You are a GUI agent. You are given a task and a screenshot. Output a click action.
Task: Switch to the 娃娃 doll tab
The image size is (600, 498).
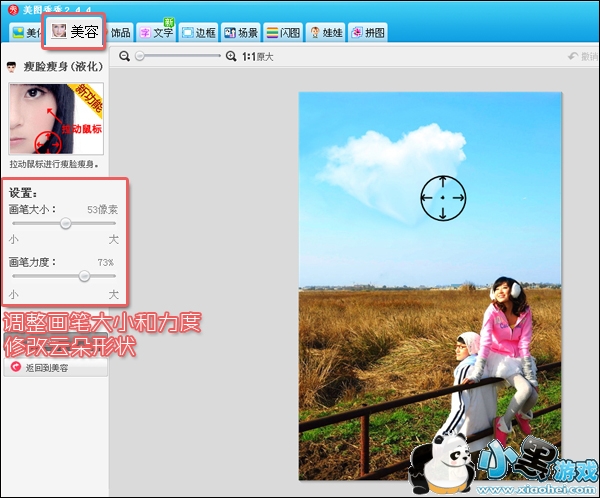tap(324, 33)
